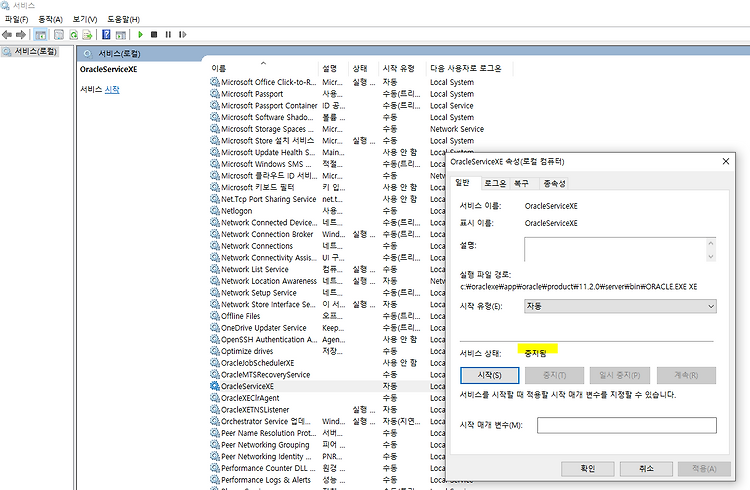Click the Stop Service square icon
This screenshot has width=750, height=490.
click(154, 34)
